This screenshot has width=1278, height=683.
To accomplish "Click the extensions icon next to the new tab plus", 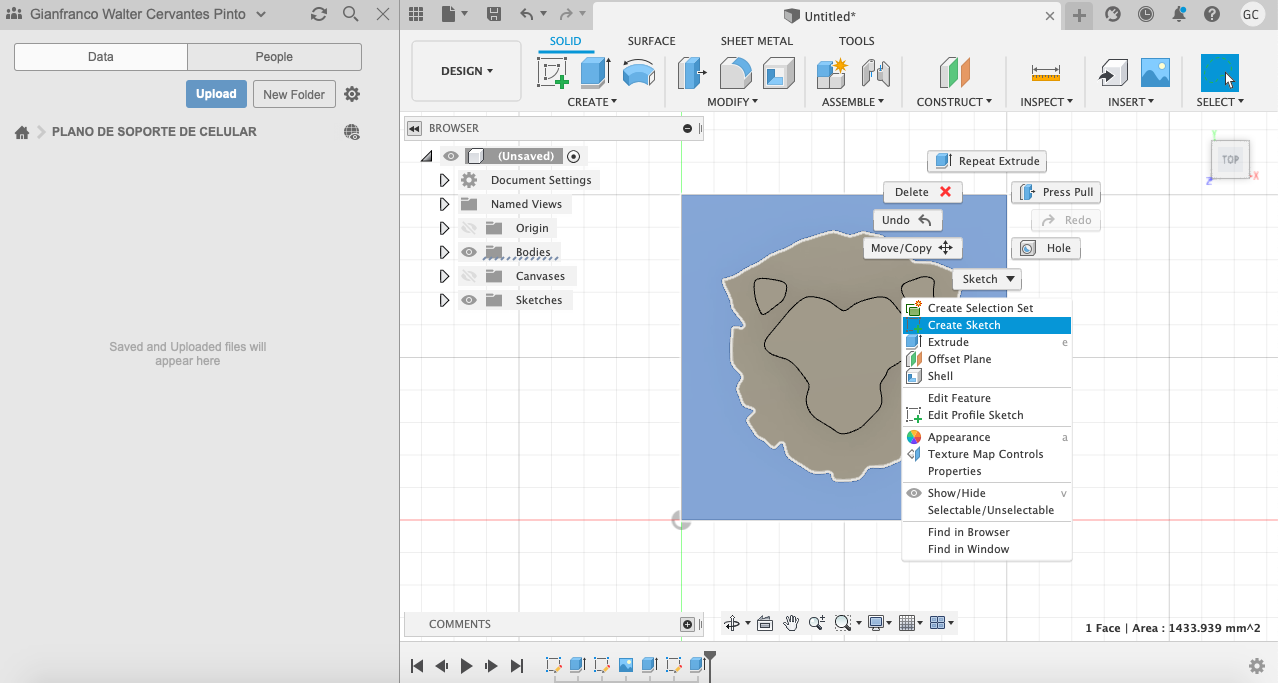I will pyautogui.click(x=1113, y=14).
